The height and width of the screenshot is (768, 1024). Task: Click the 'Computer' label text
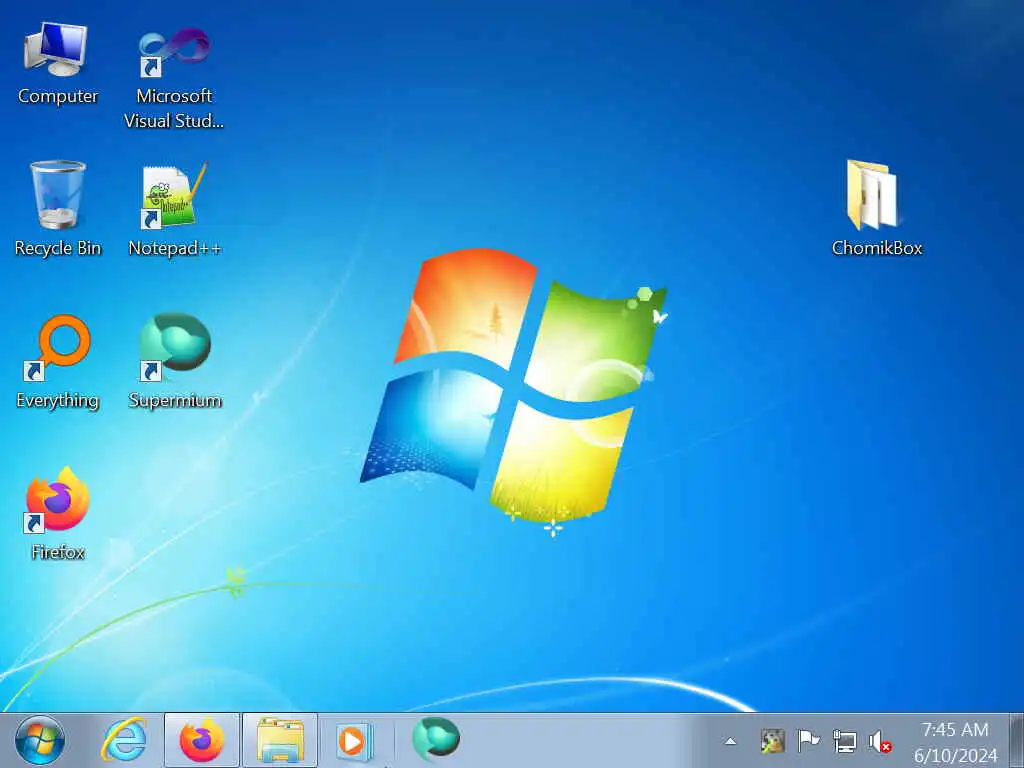(x=57, y=97)
